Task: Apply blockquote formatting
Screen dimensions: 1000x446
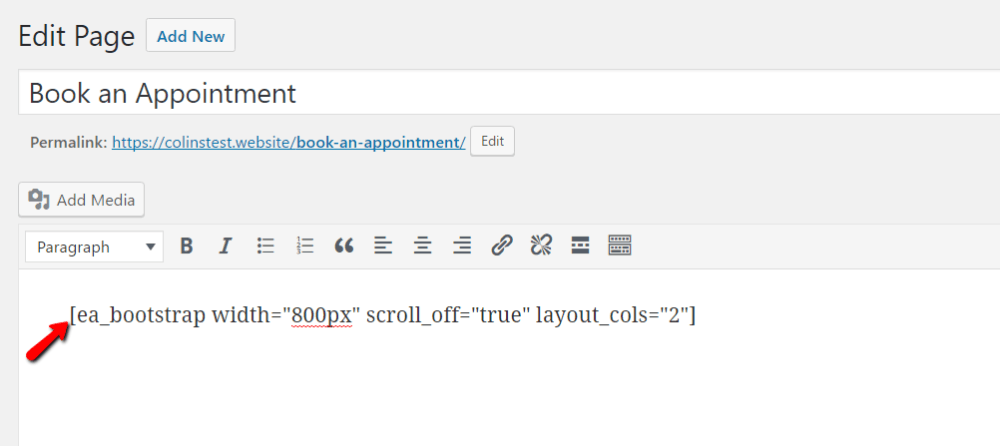Action: [x=344, y=246]
